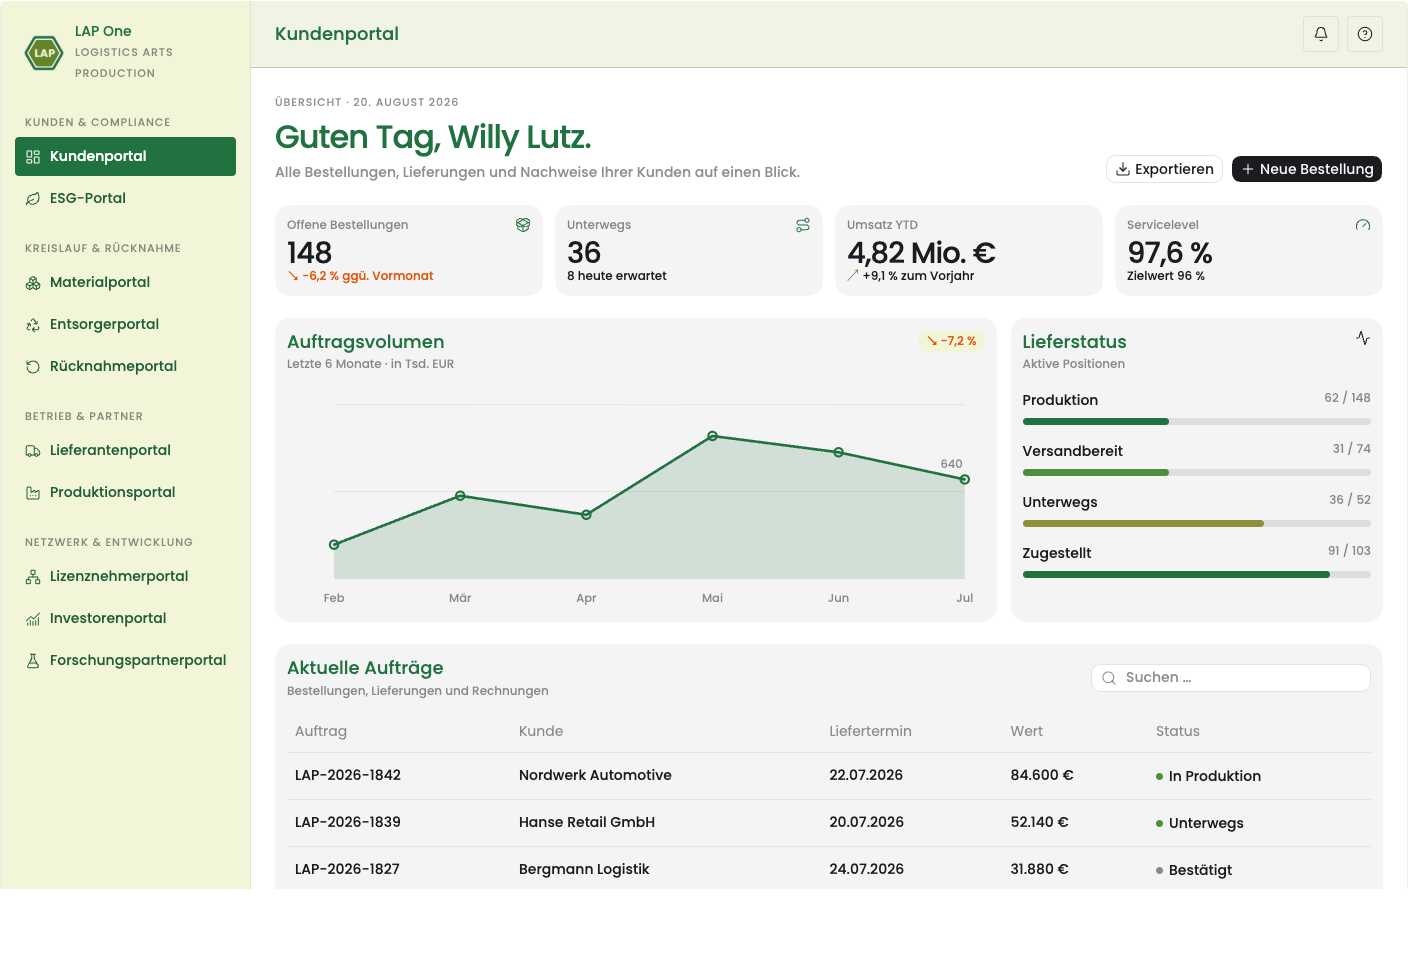This screenshot has width=1408, height=977.
Task: Click the Unterwegs progress bar
Action: 1197,524
